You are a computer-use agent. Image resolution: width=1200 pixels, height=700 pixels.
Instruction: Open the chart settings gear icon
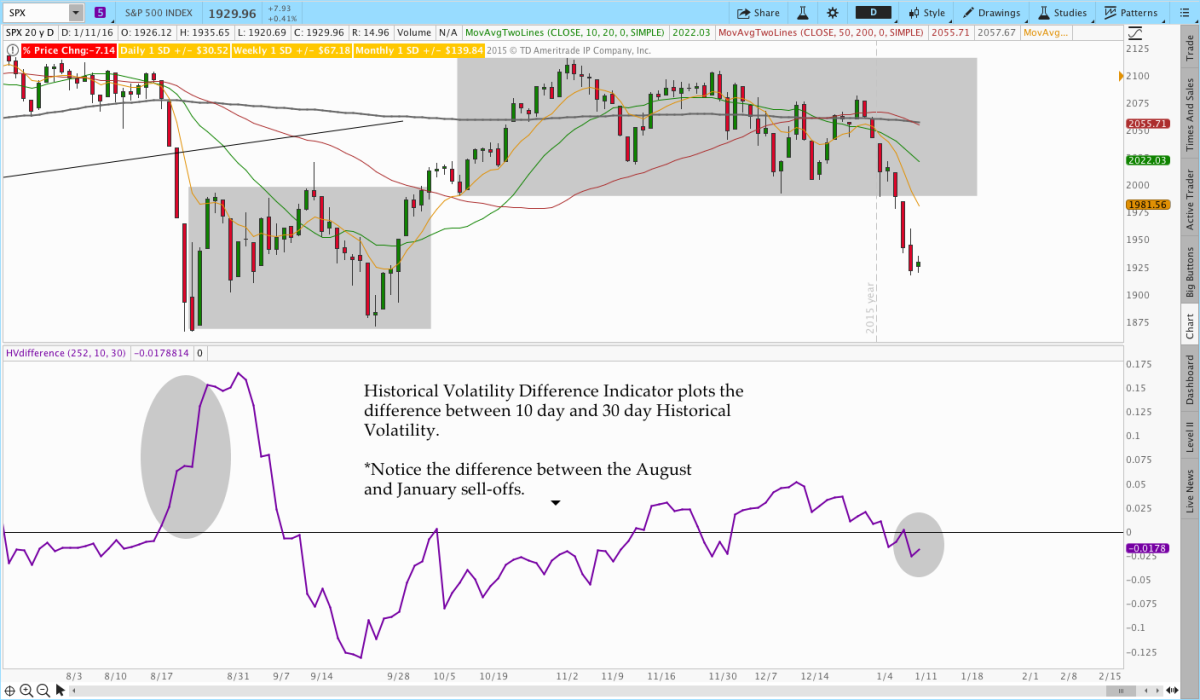tap(833, 13)
